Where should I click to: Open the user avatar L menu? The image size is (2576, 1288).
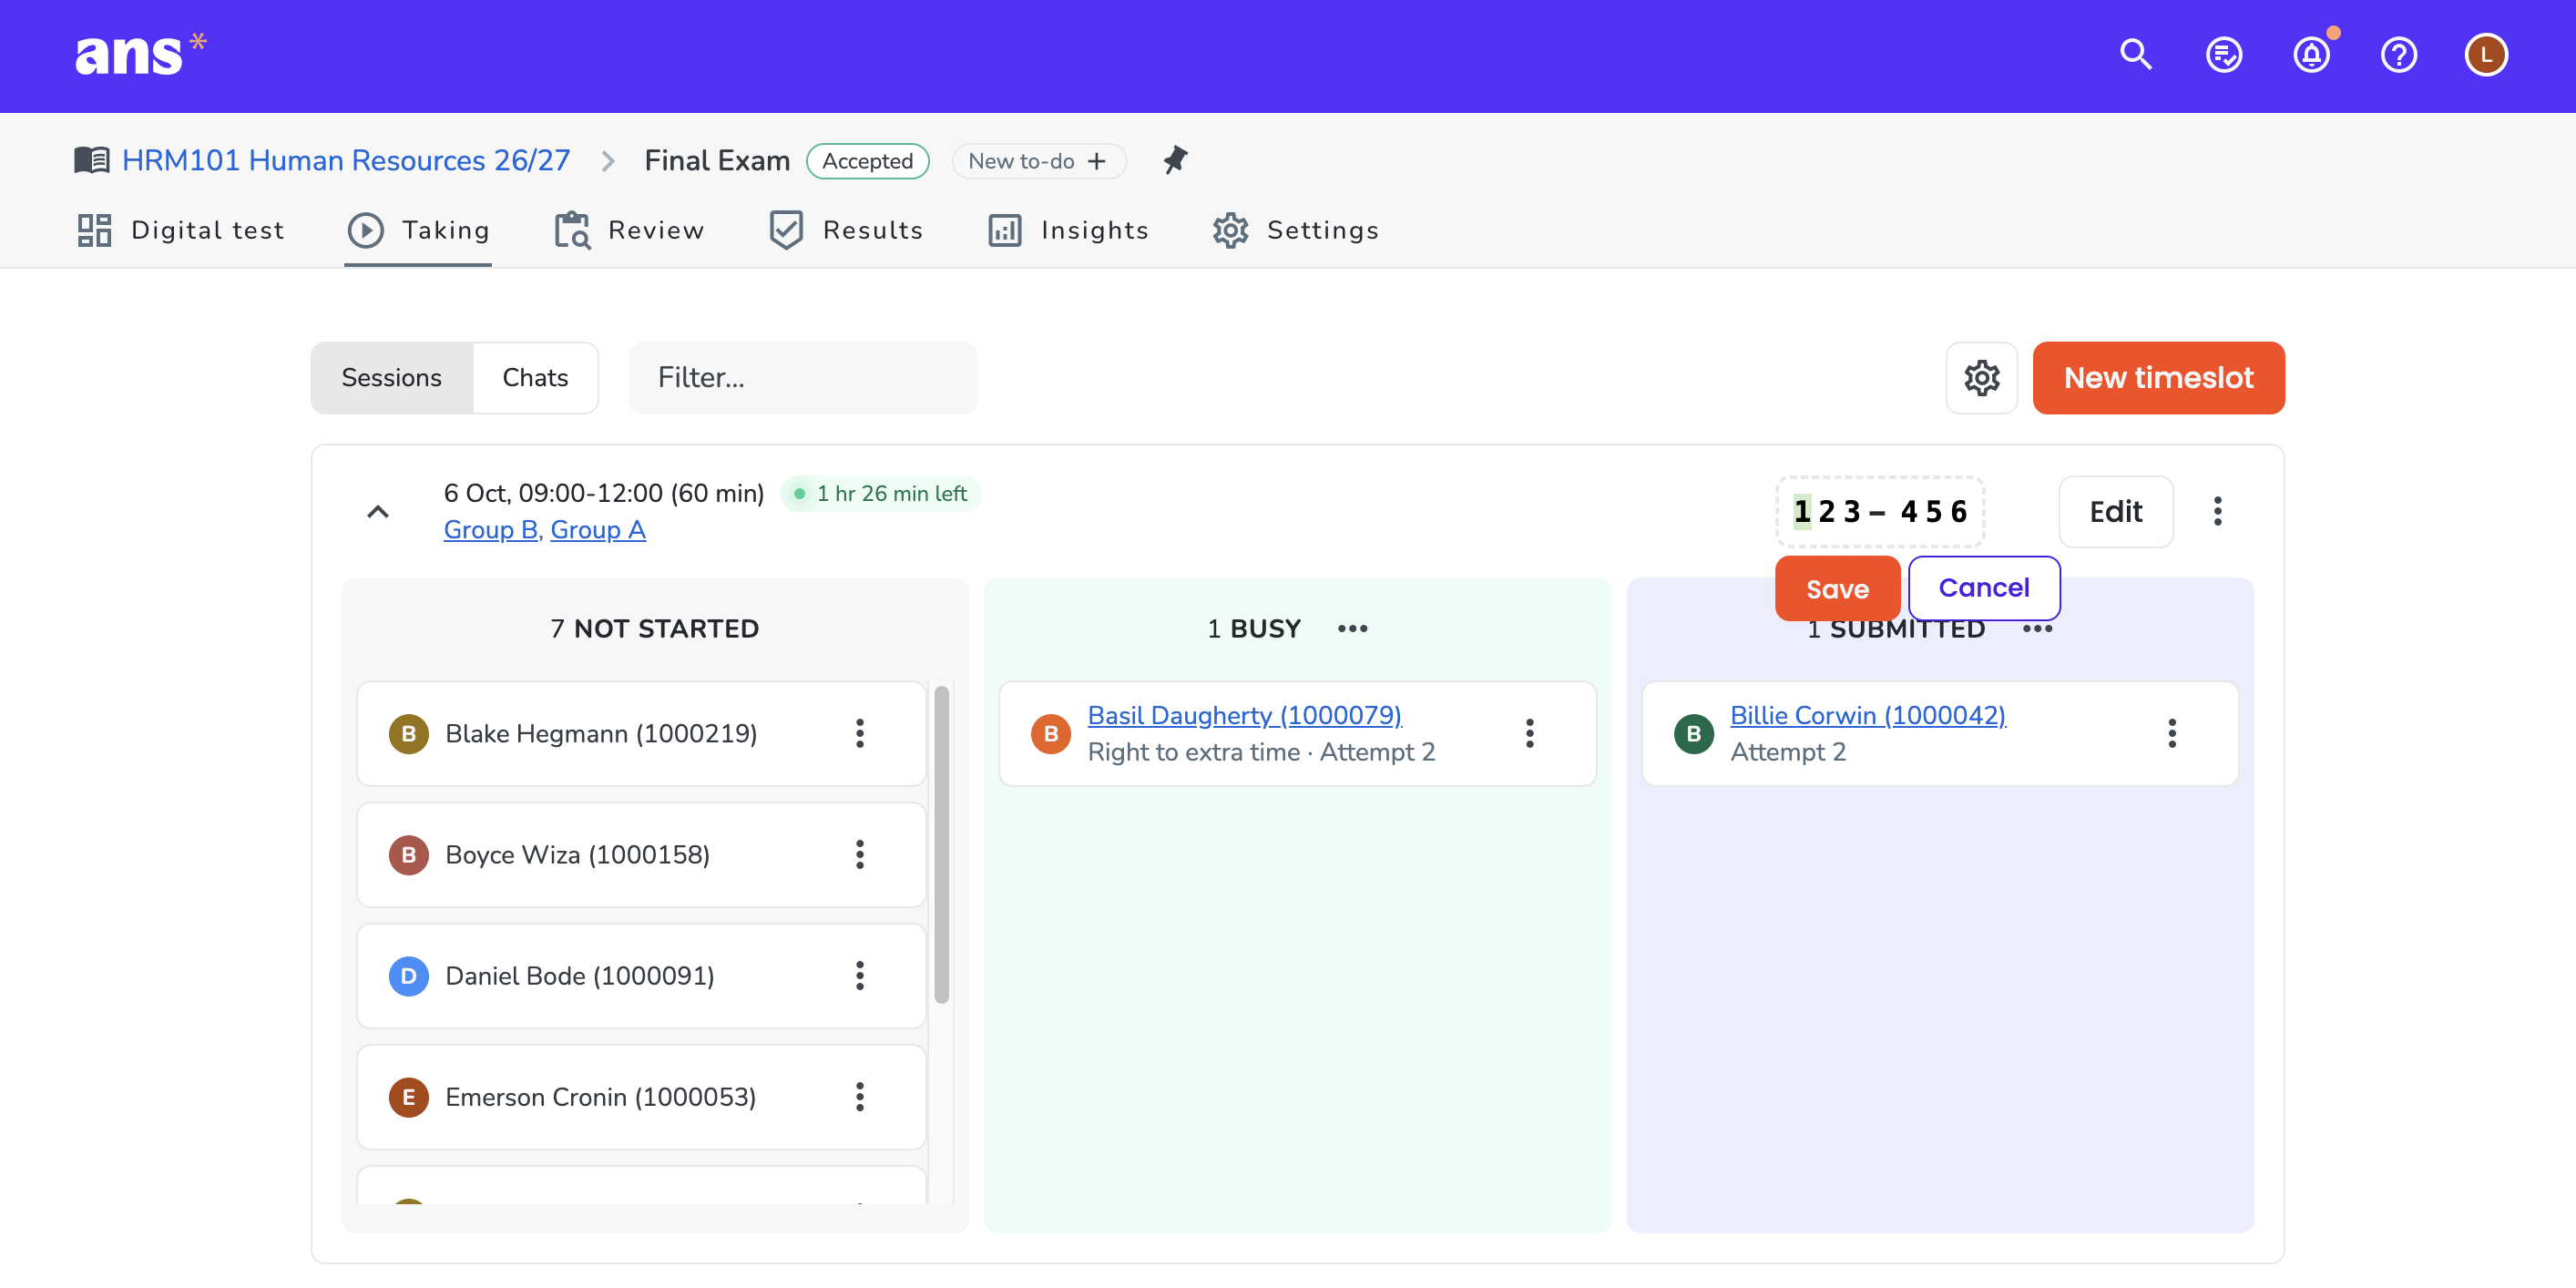[2486, 54]
